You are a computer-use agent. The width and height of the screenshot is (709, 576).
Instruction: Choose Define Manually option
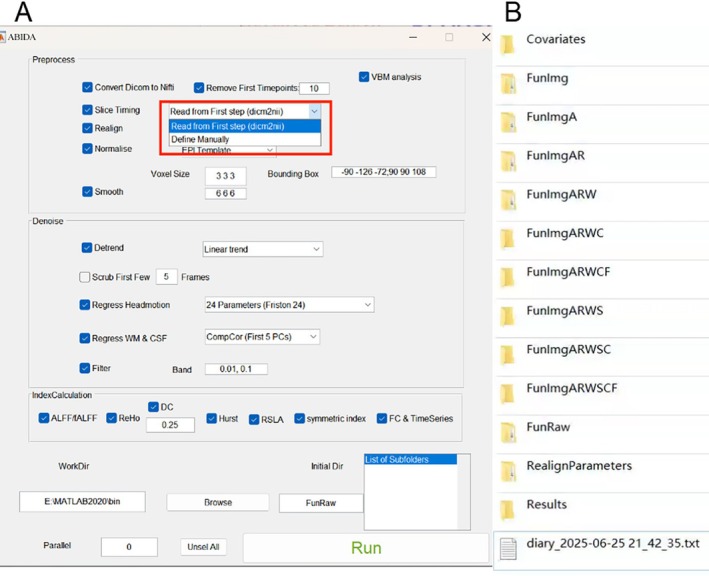(x=245, y=139)
